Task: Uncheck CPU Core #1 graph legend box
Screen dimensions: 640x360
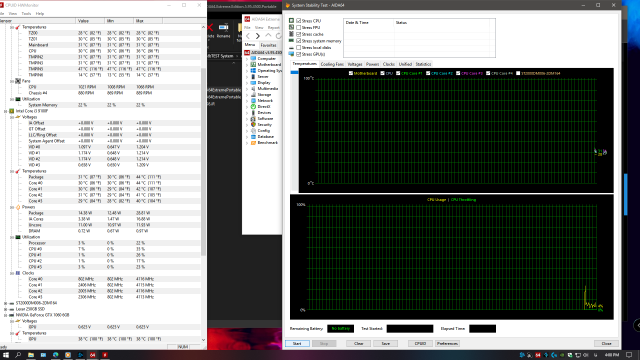Action: [x=398, y=73]
